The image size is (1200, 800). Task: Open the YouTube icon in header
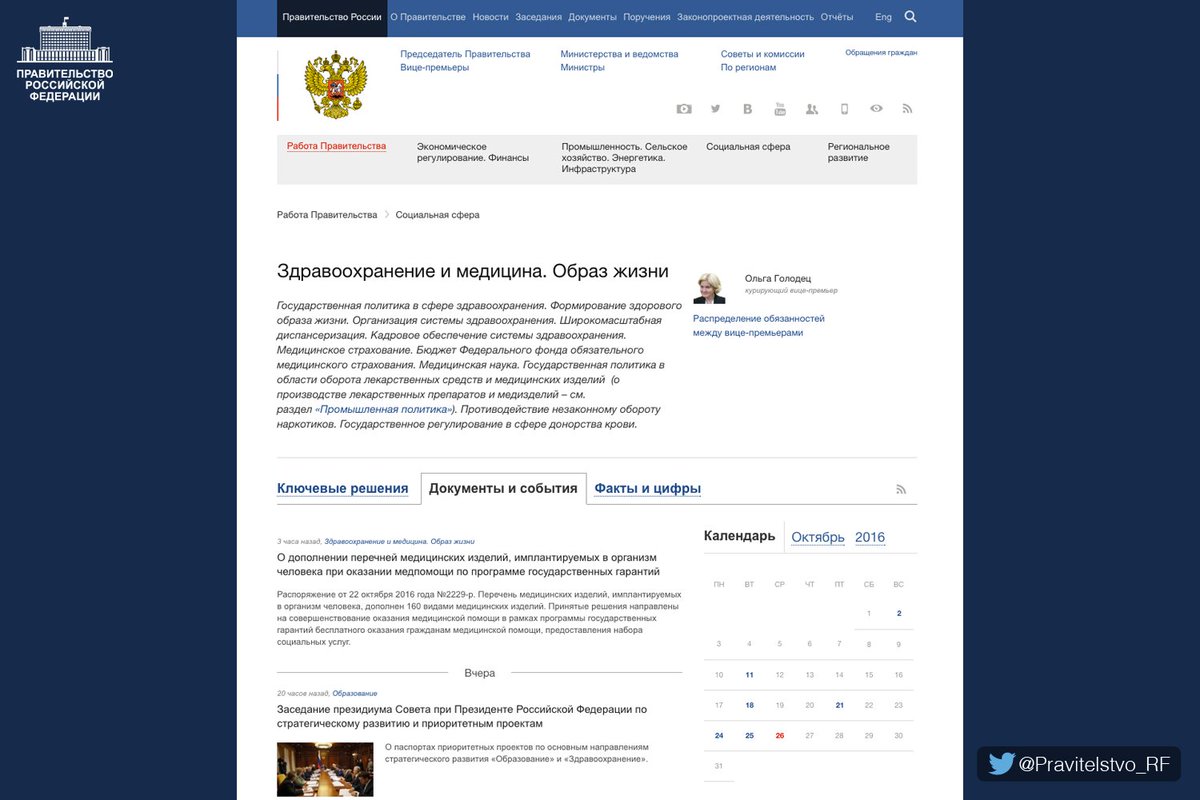point(780,109)
